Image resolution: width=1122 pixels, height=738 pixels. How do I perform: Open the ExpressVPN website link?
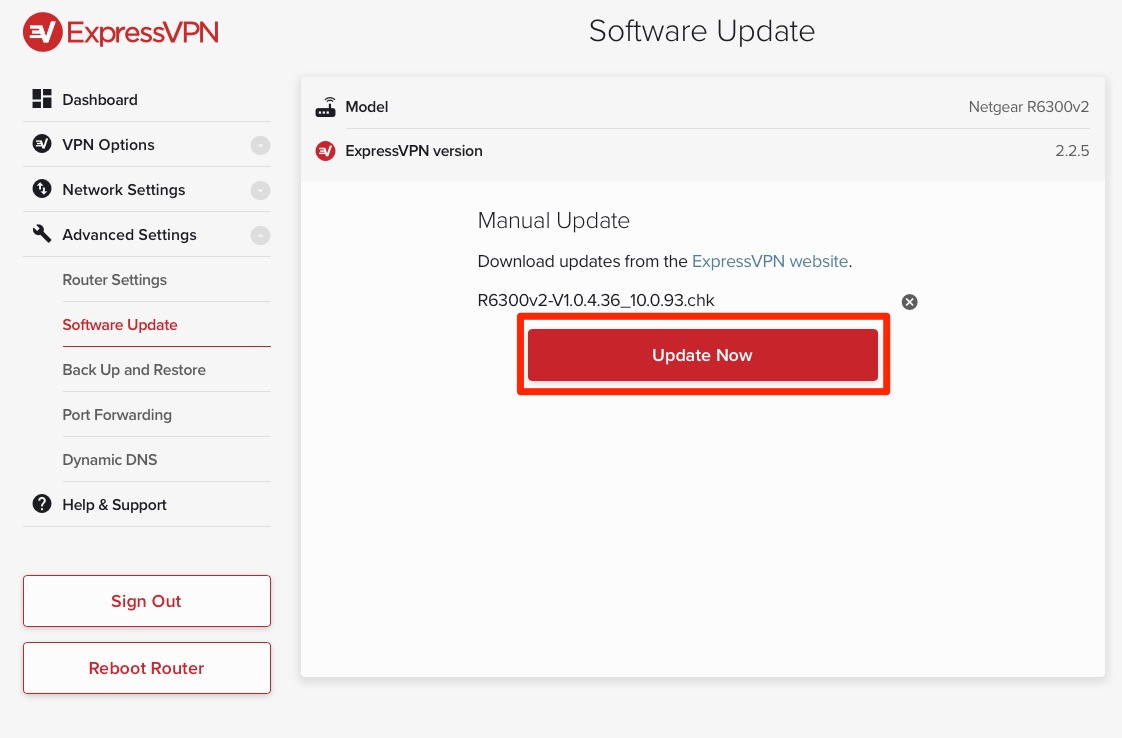(770, 261)
